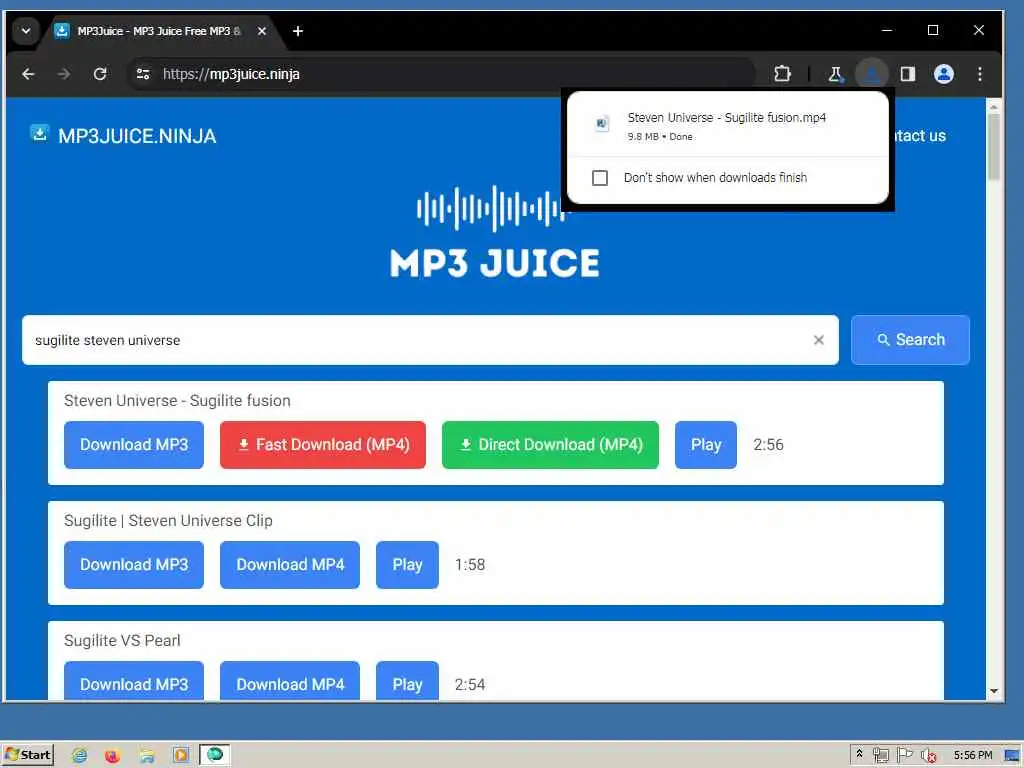Open the Chrome profile avatar

point(944,74)
